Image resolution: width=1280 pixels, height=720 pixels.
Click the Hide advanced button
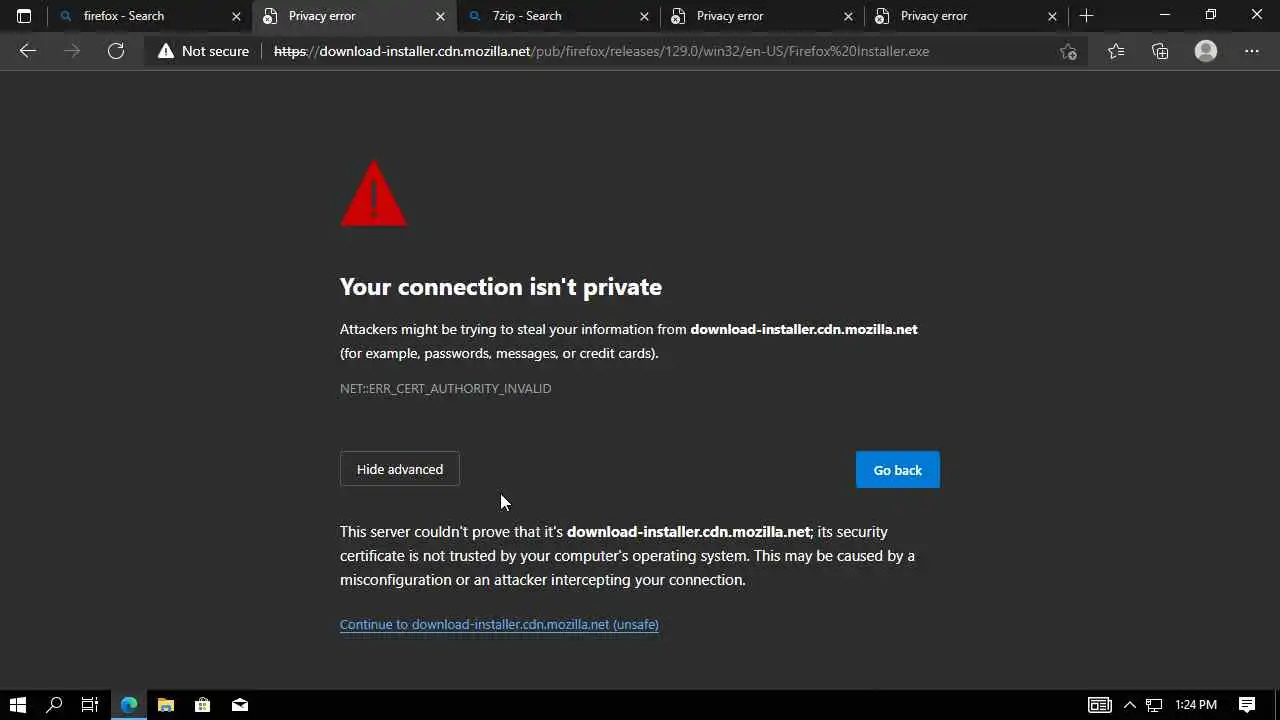(400, 469)
